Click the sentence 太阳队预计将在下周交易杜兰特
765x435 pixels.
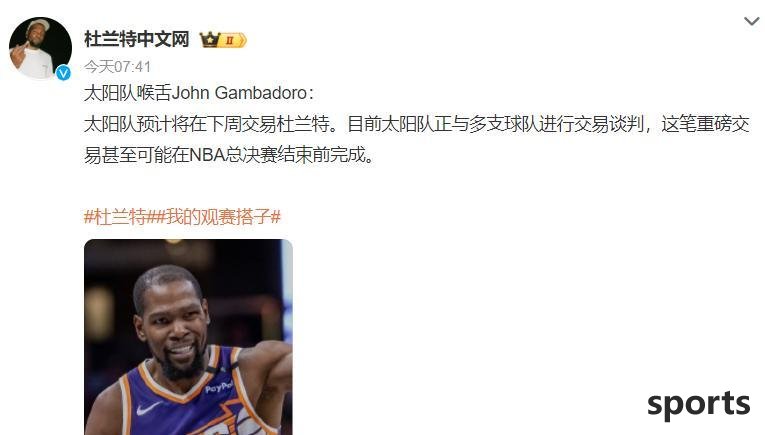tap(207, 124)
